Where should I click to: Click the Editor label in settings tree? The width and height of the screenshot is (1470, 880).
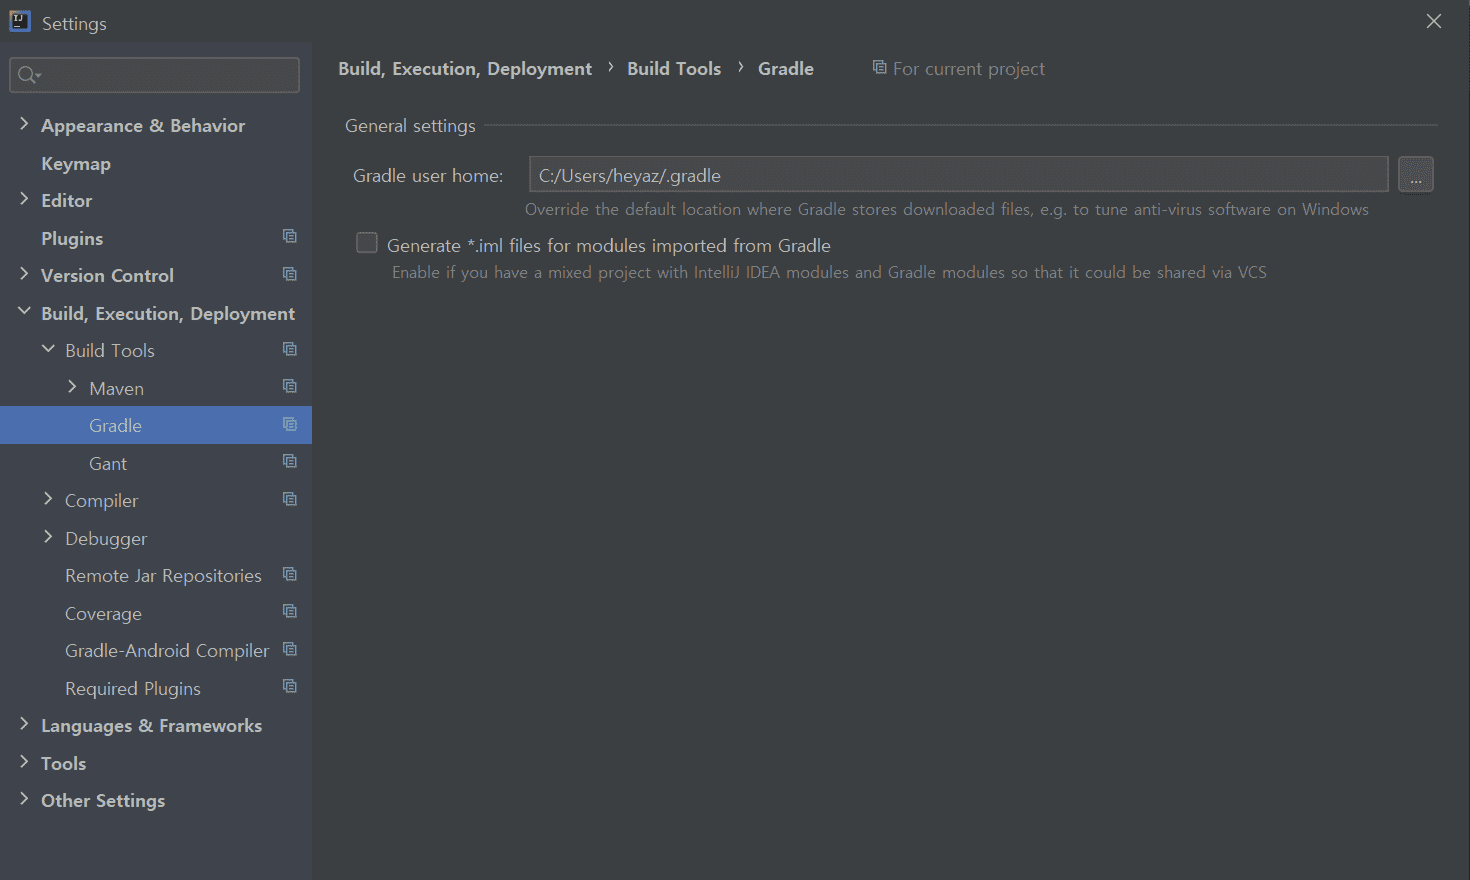tap(66, 201)
